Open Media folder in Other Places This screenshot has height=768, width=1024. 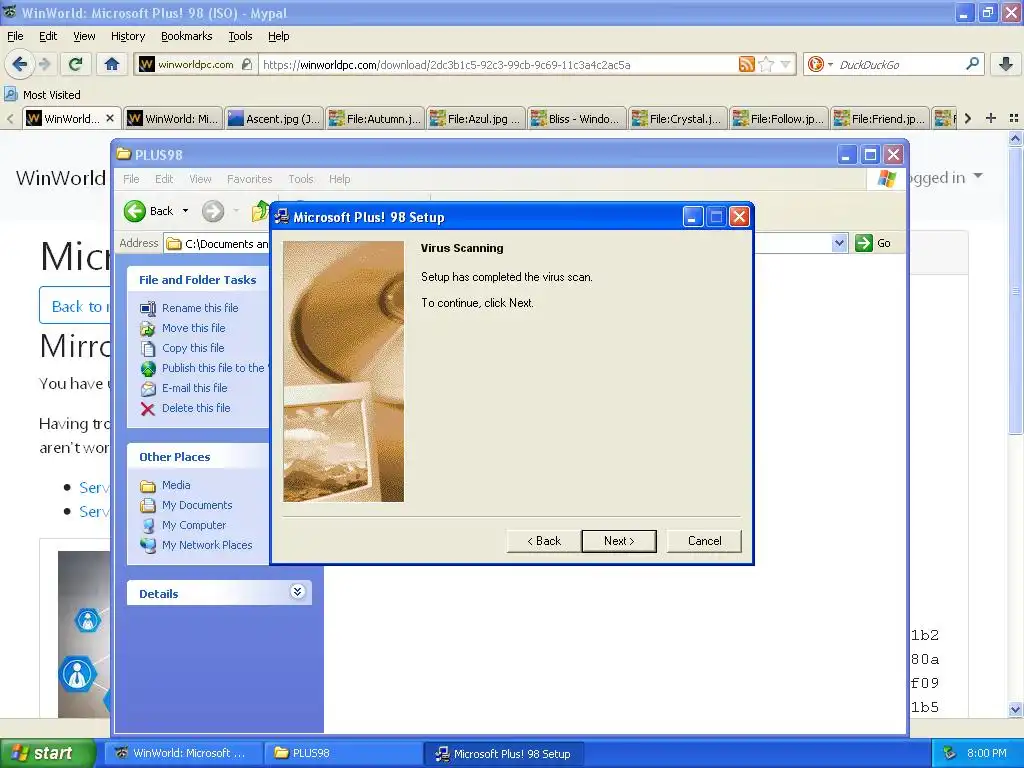click(176, 485)
